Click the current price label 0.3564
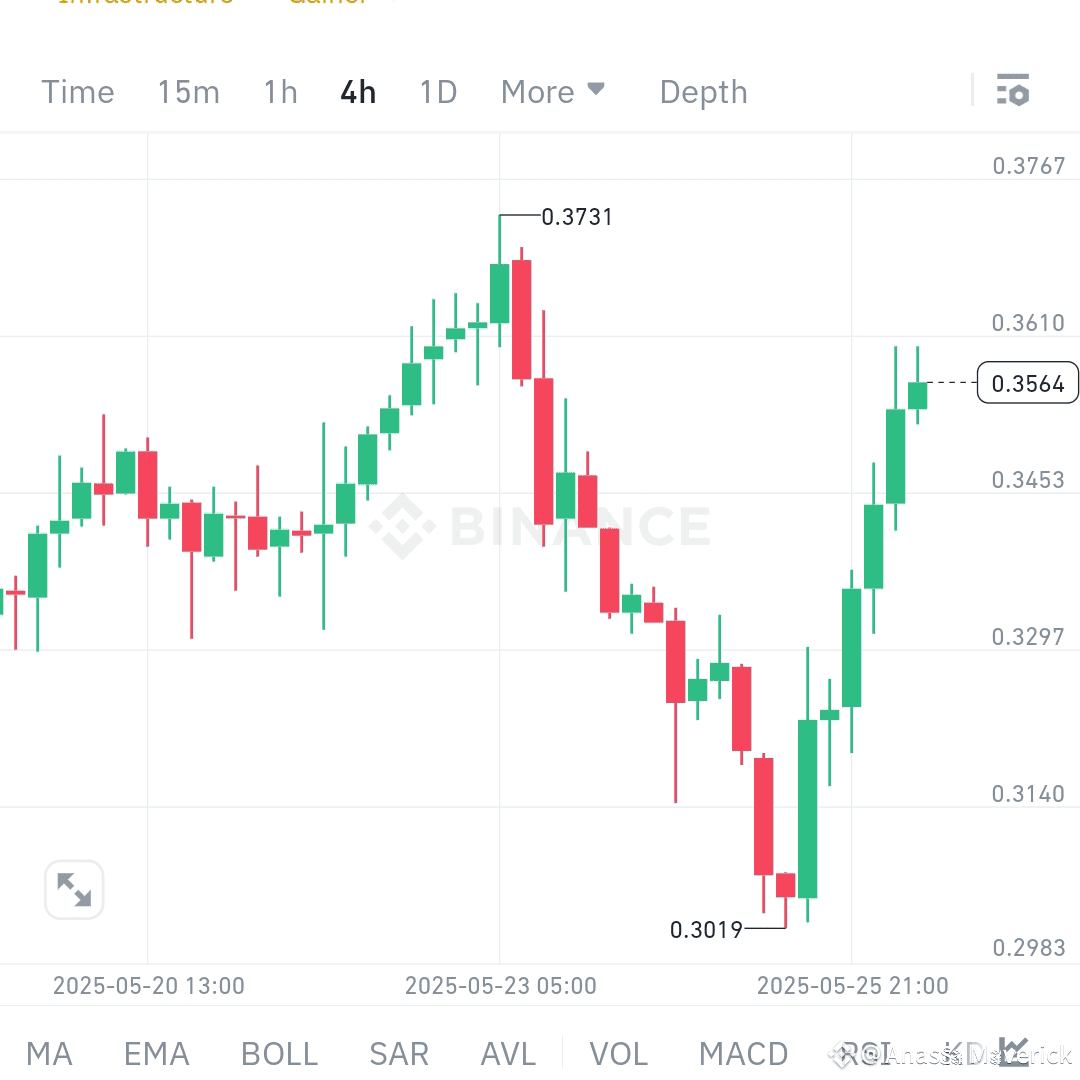The width and height of the screenshot is (1080, 1080). tap(1027, 383)
